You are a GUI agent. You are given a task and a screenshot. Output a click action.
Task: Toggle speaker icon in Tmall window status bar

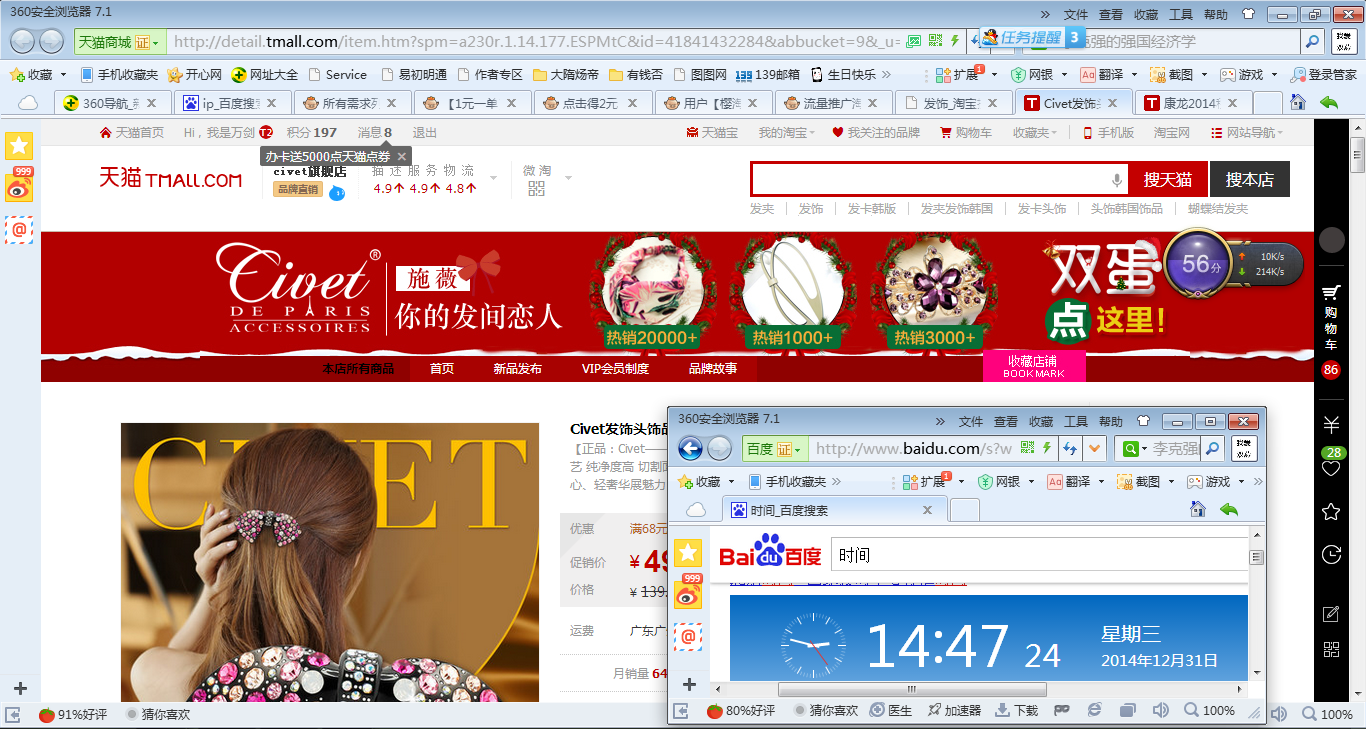1278,714
